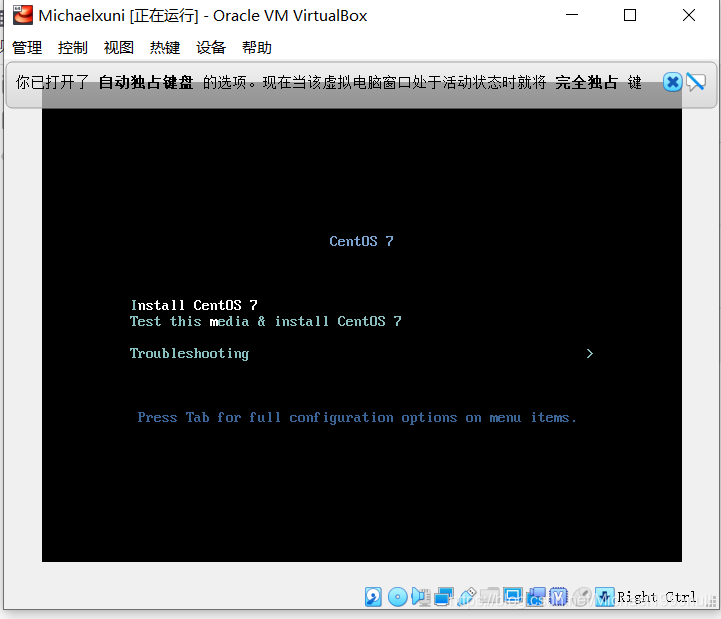
Task: Click the hard disk activity status icon
Action: click(373, 597)
